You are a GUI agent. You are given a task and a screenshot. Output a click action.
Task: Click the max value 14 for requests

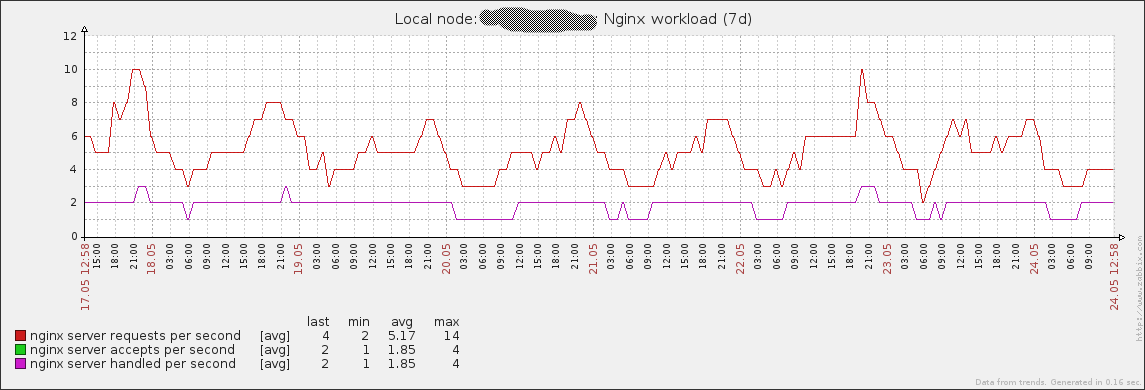click(x=451, y=336)
